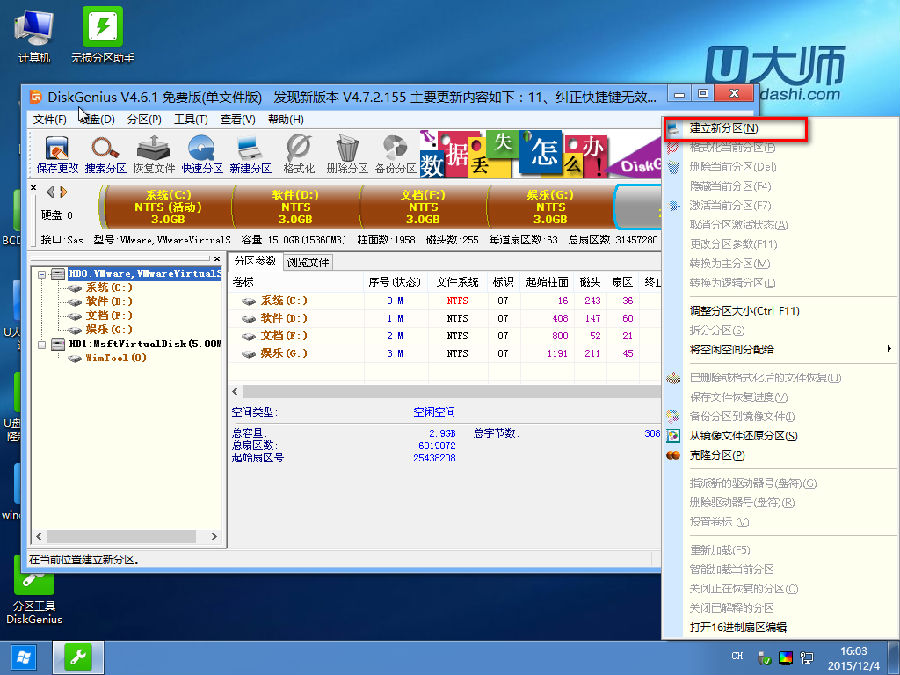Choose 克隆分区(P) in the context menu
The height and width of the screenshot is (675, 900).
pos(717,455)
